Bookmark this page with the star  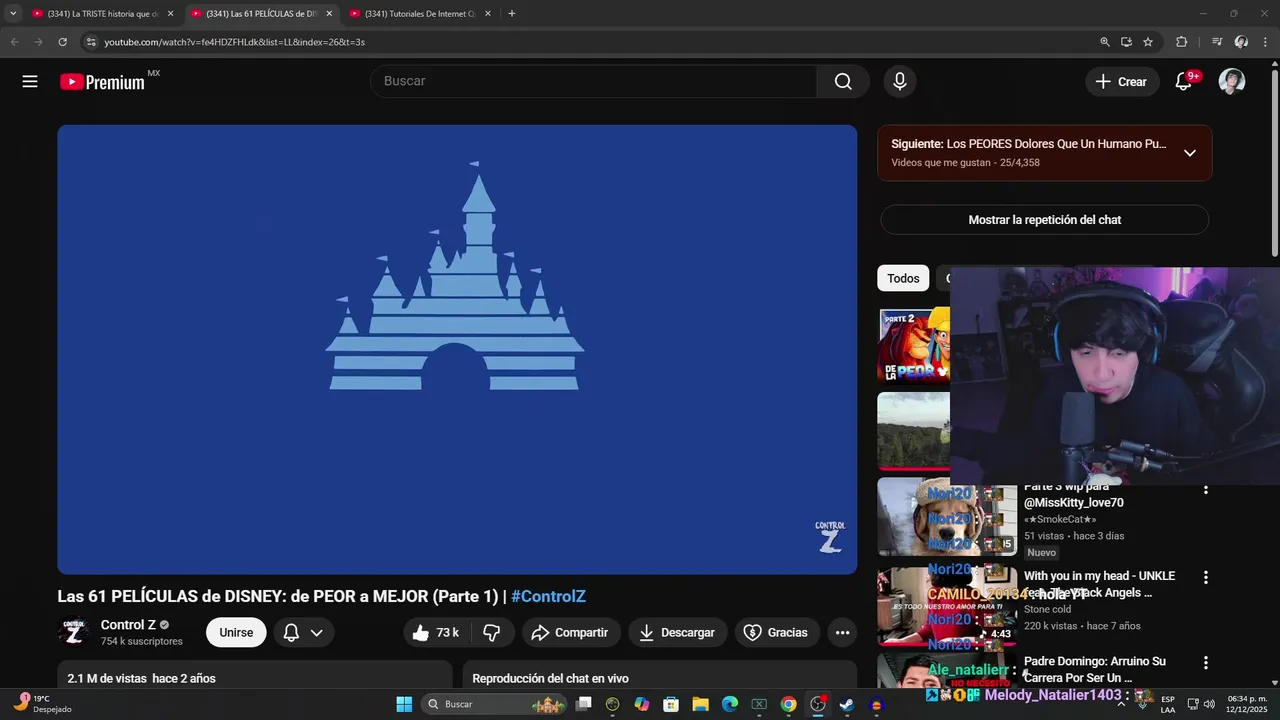1148,42
